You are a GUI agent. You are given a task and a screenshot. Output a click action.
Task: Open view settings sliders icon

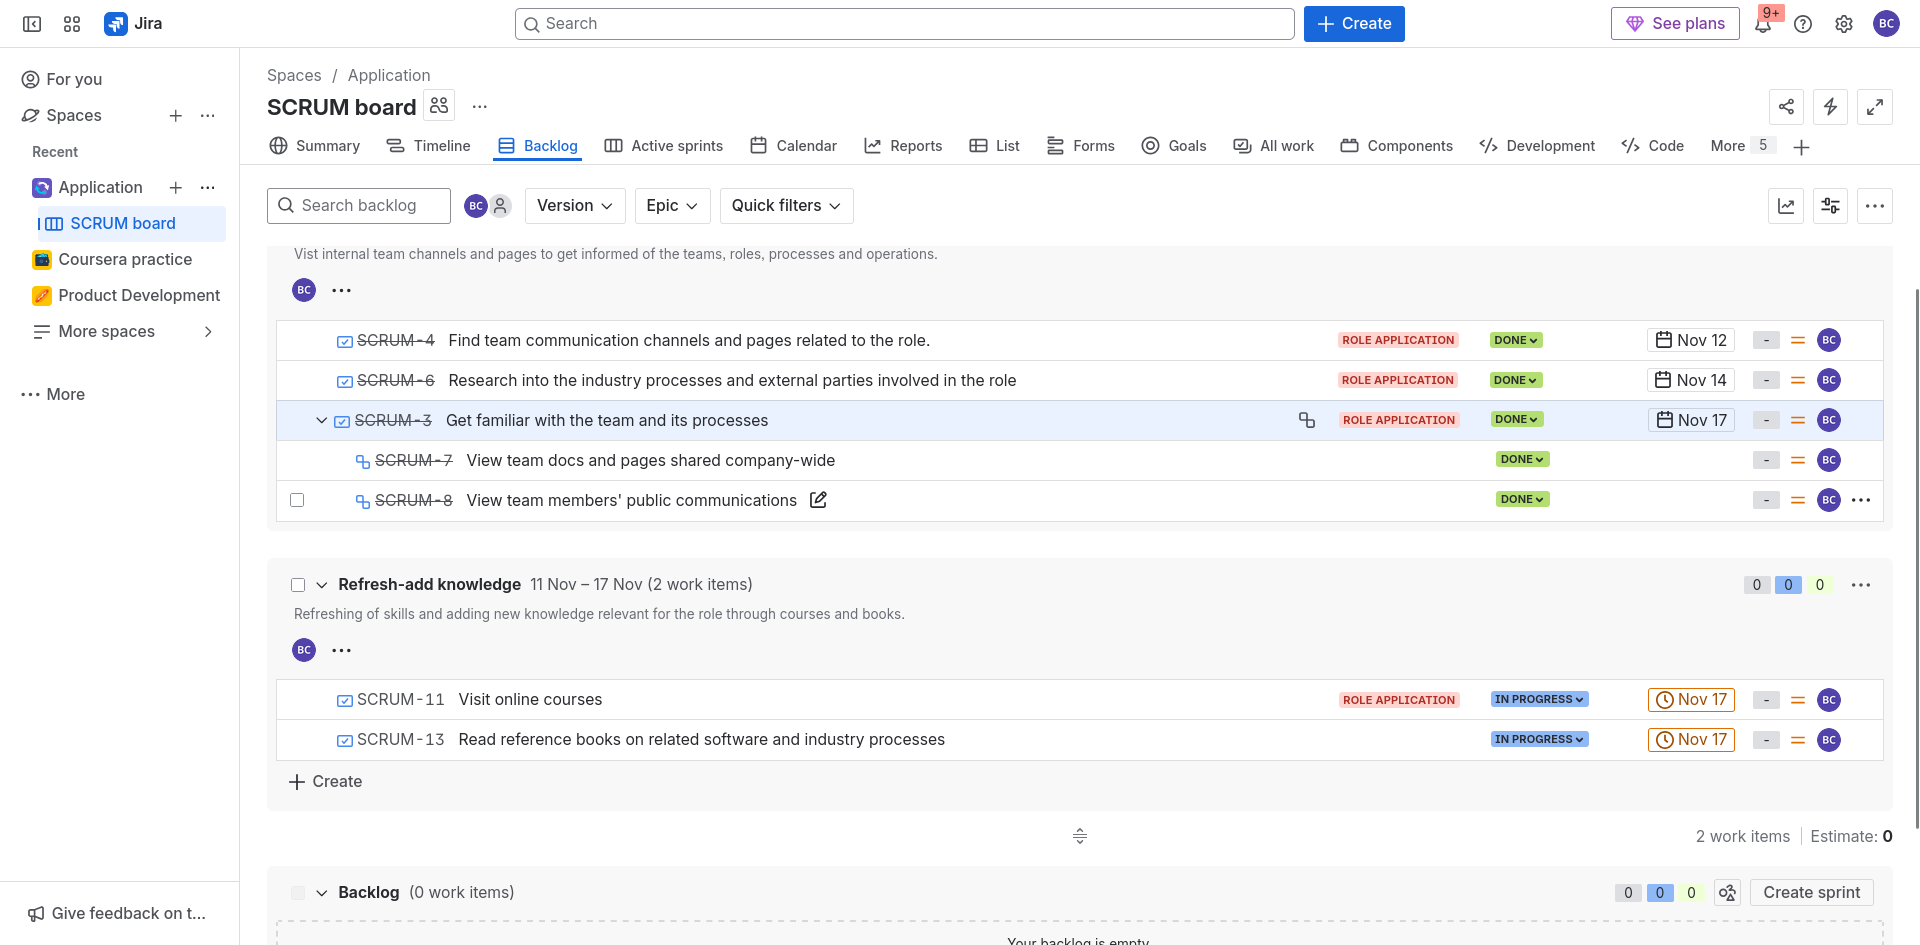1830,206
